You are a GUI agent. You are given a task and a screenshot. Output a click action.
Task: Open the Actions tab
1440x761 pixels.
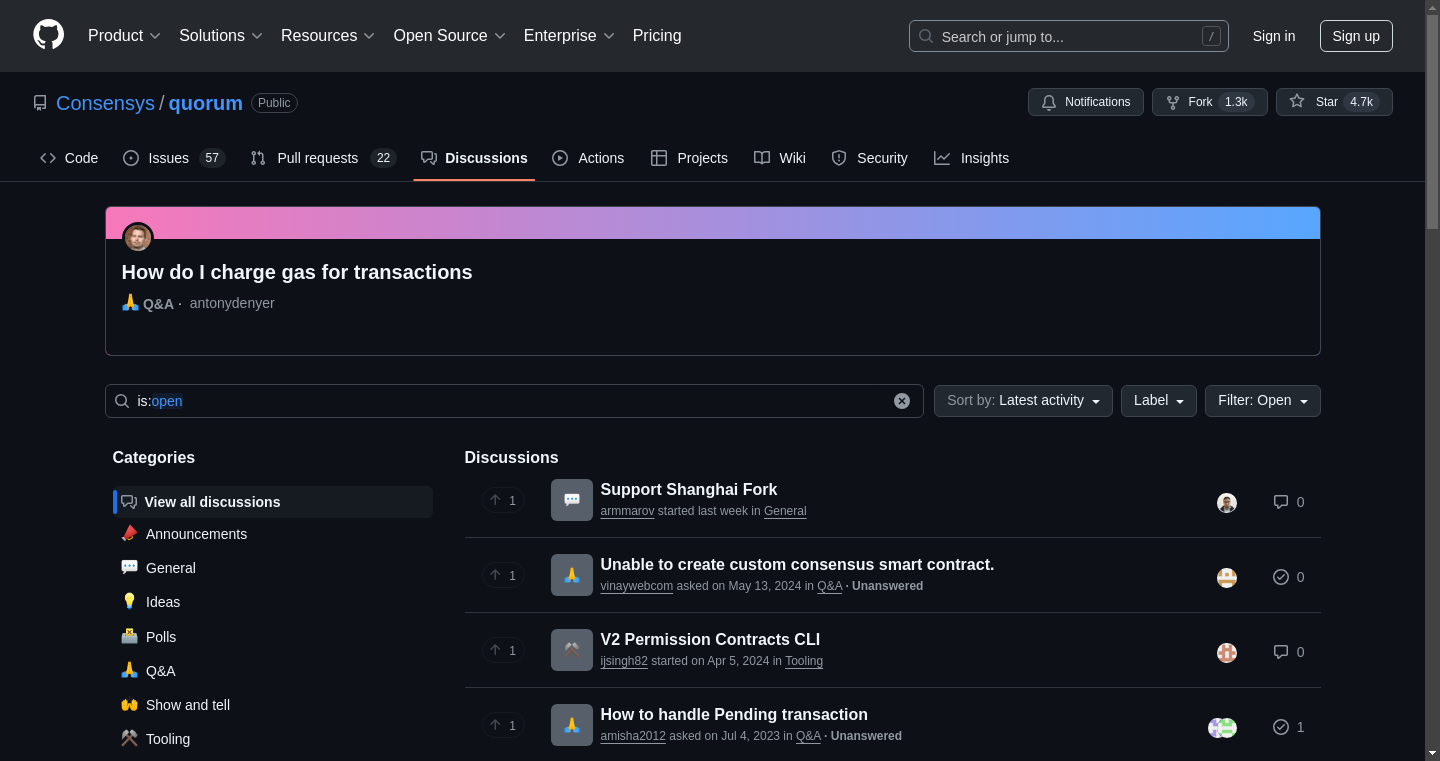pyautogui.click(x=588, y=158)
